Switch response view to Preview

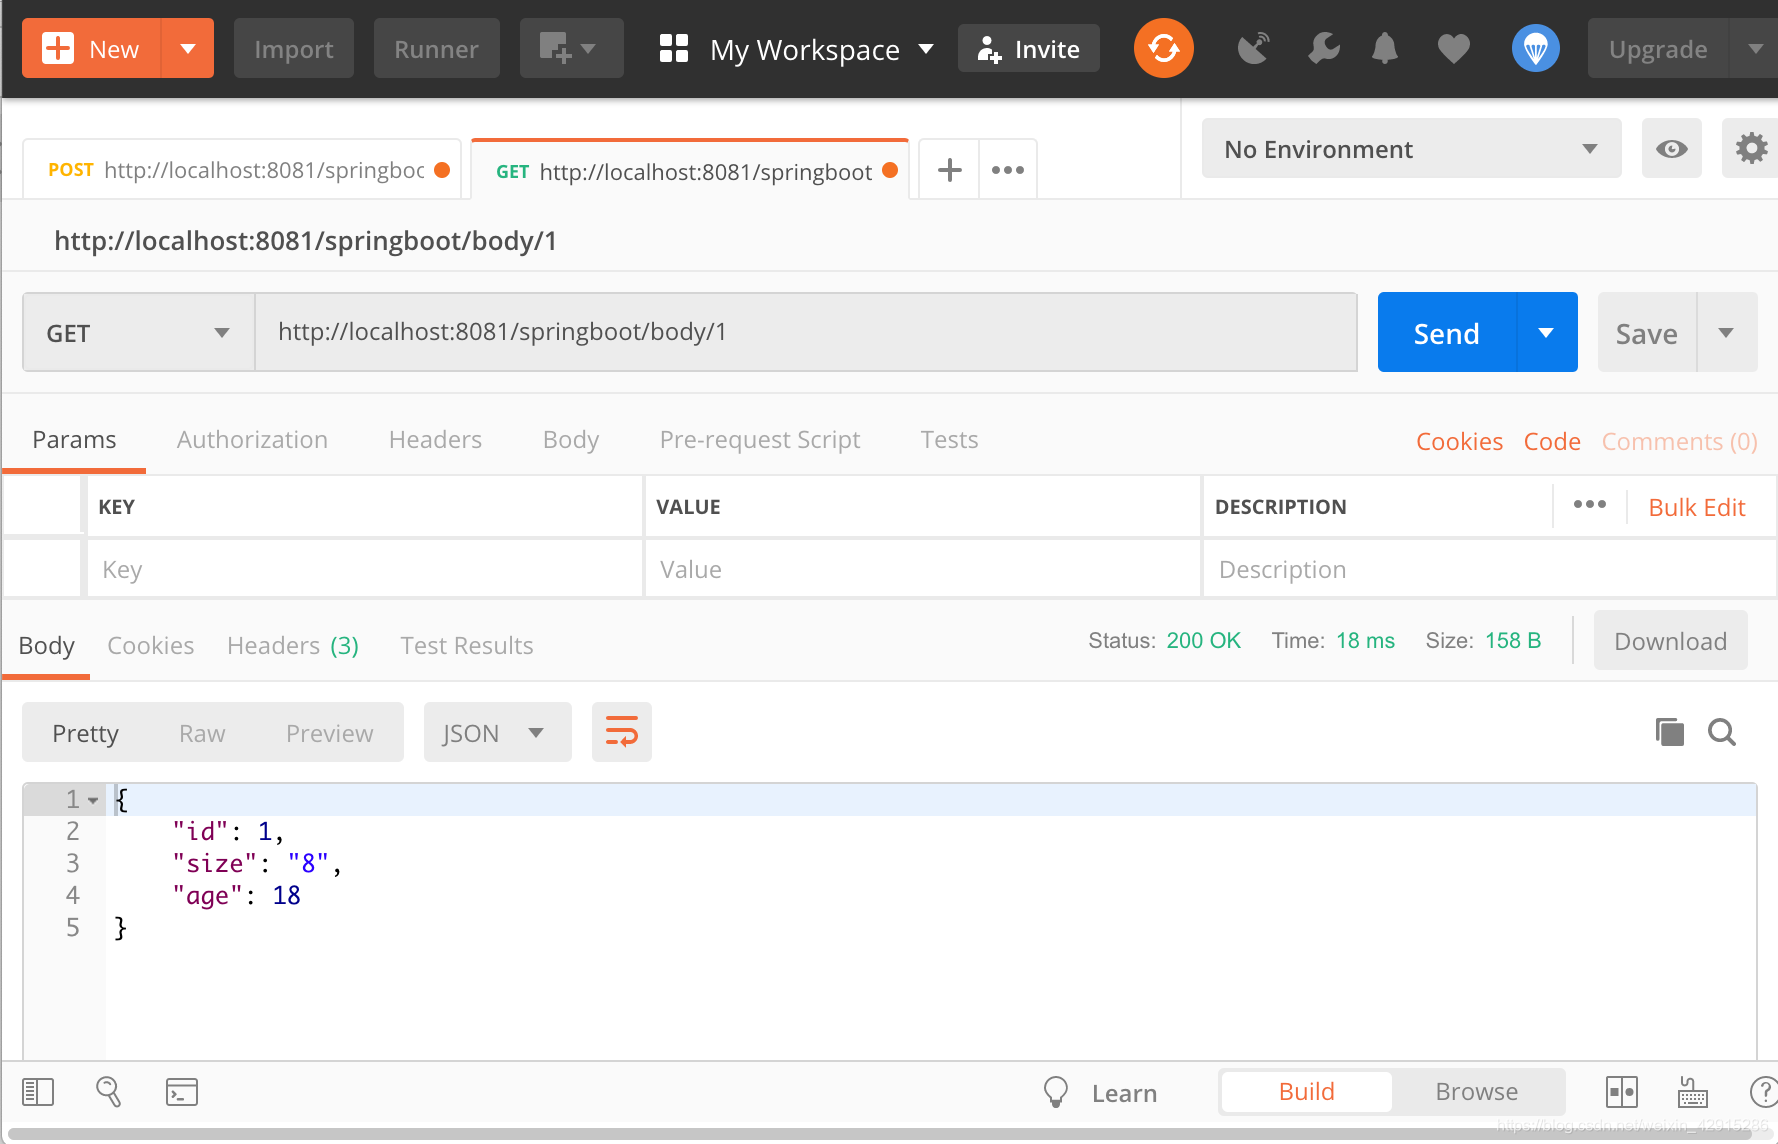329,733
